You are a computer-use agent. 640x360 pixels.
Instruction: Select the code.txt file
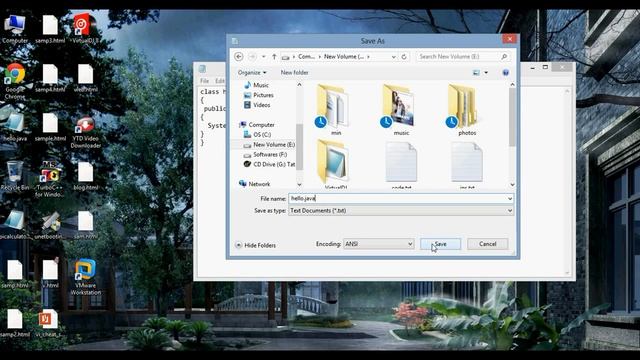pos(401,164)
